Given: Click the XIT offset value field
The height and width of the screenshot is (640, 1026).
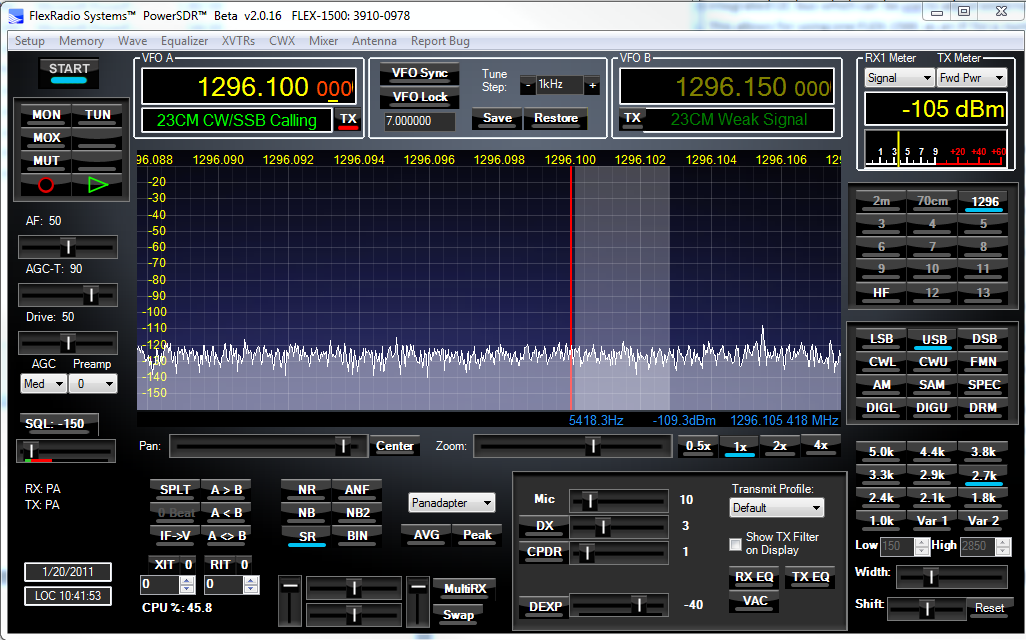Looking at the screenshot, I should (x=160, y=584).
